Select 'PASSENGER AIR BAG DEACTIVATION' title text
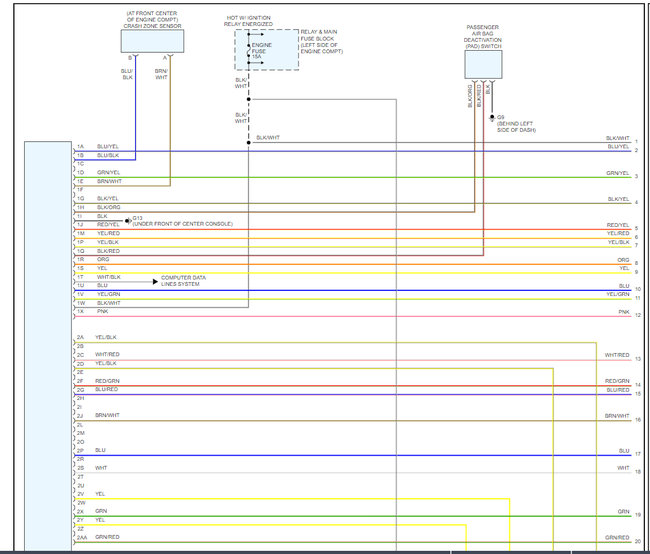 [x=483, y=34]
